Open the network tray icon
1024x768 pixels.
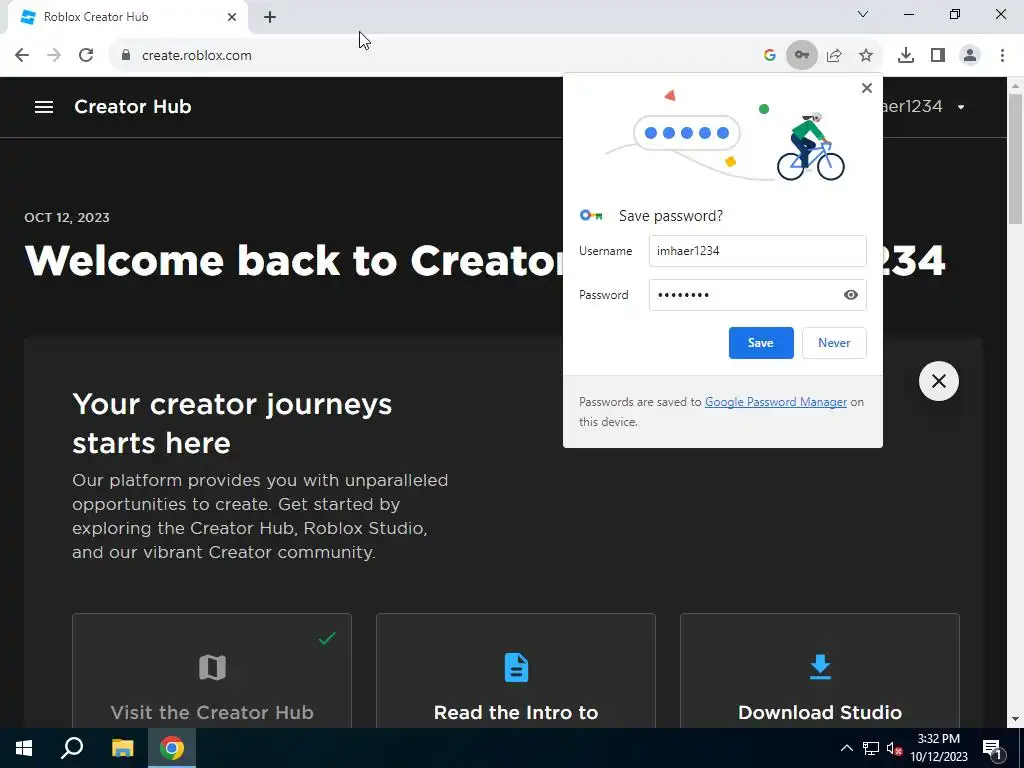tap(871, 748)
